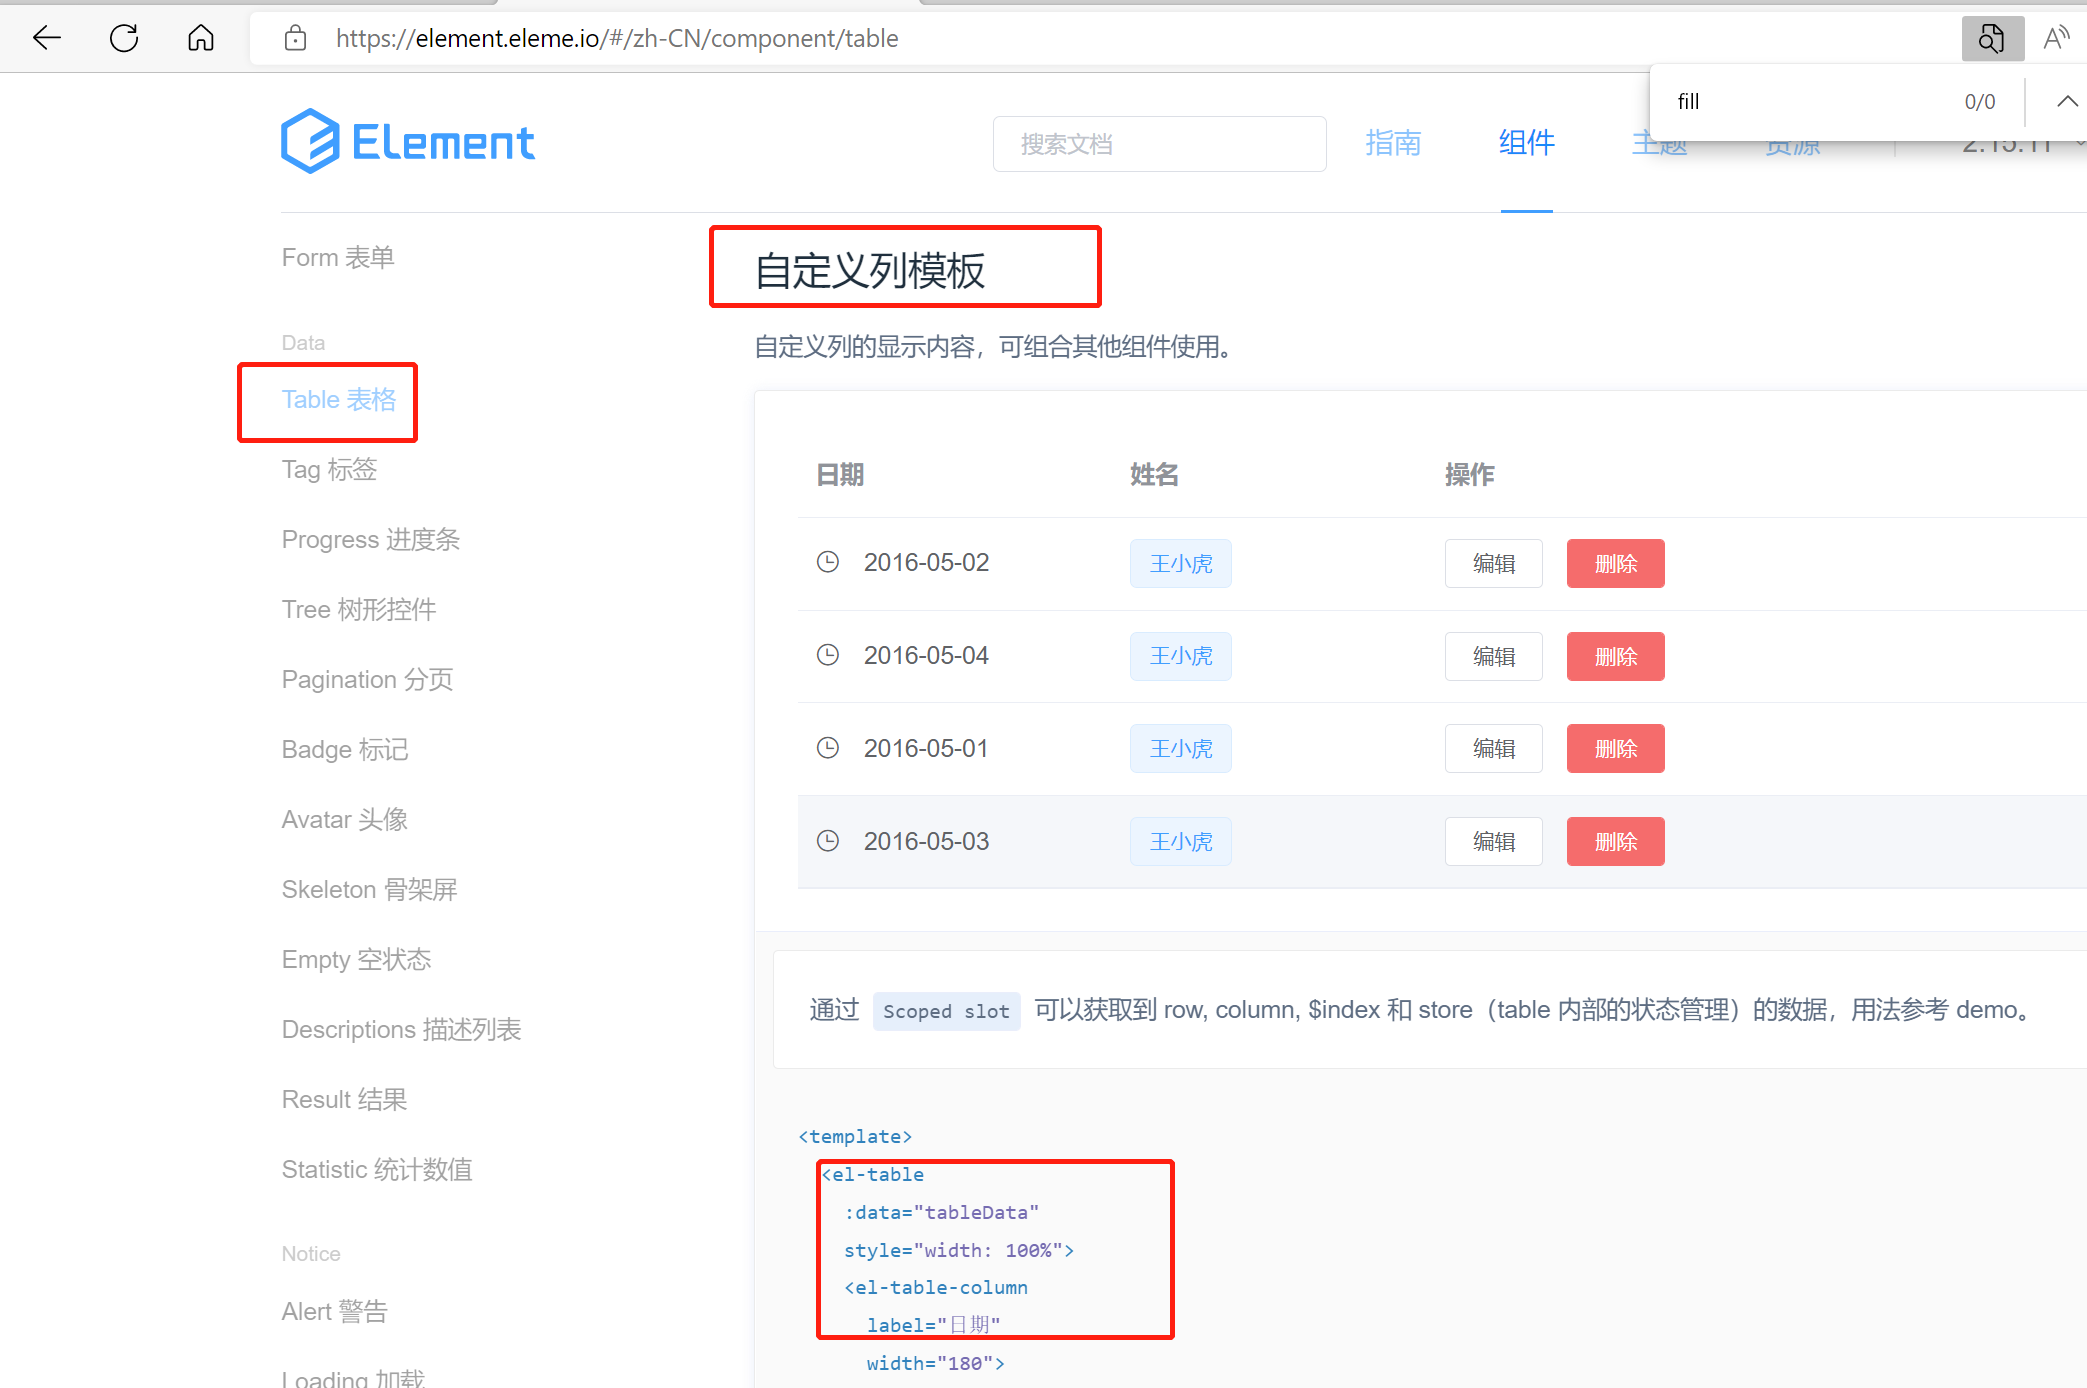
Task: Click the page refresh icon
Action: 124,38
